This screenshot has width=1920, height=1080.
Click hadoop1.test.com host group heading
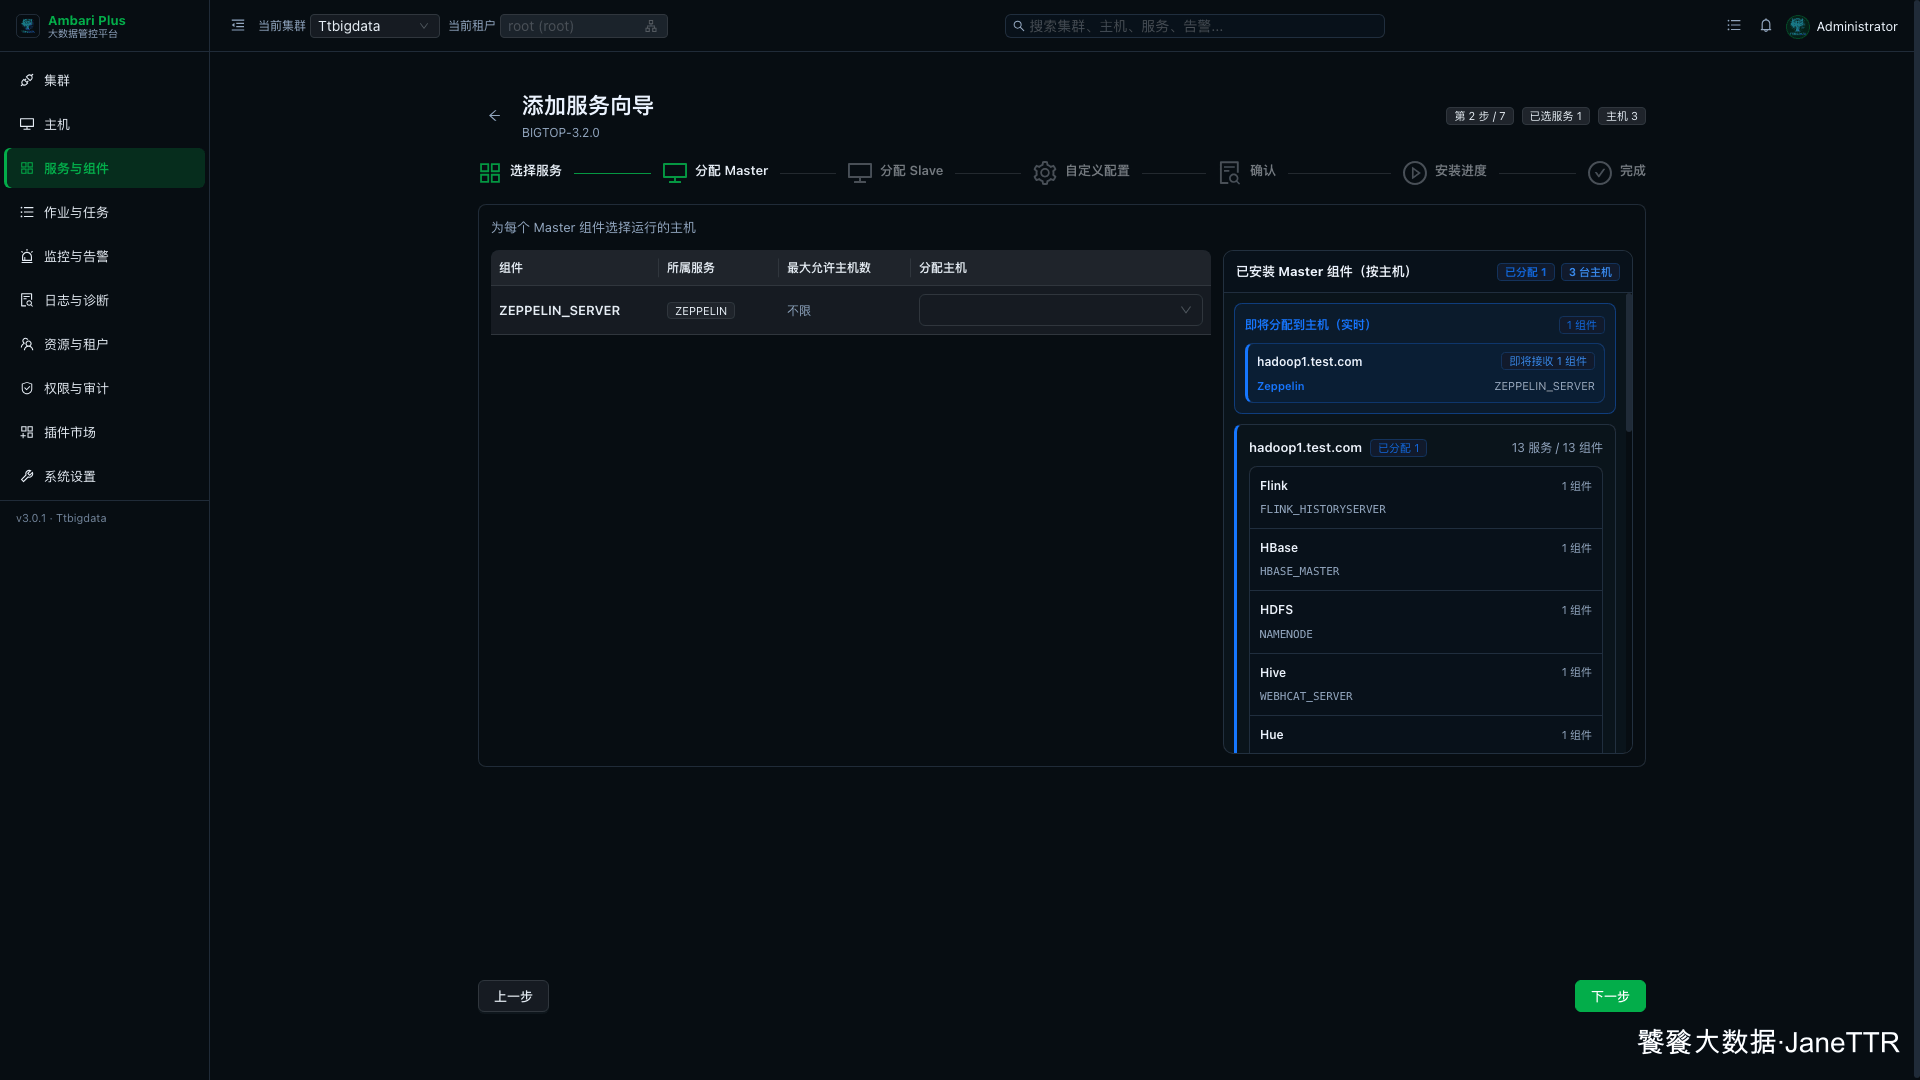pyautogui.click(x=1305, y=448)
